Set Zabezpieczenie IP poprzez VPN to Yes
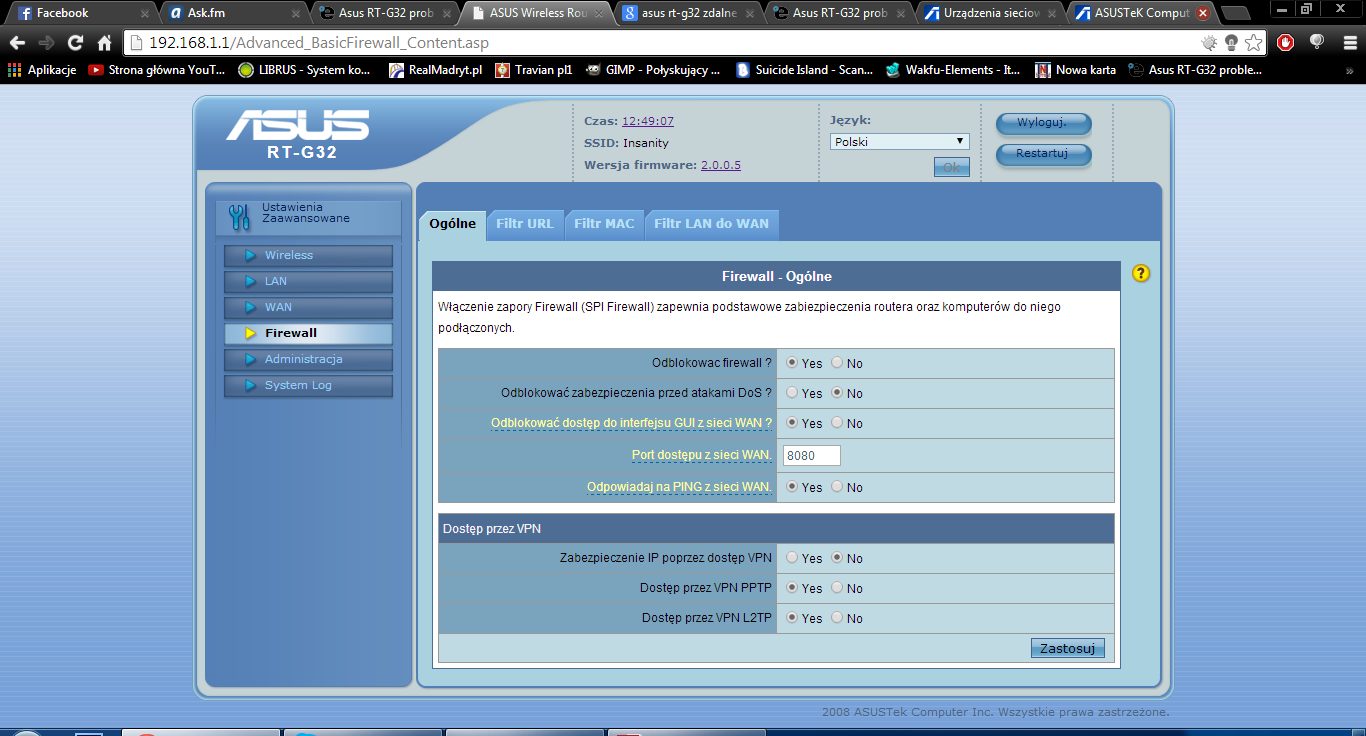Viewport: 1366px width, 736px height. [x=792, y=558]
